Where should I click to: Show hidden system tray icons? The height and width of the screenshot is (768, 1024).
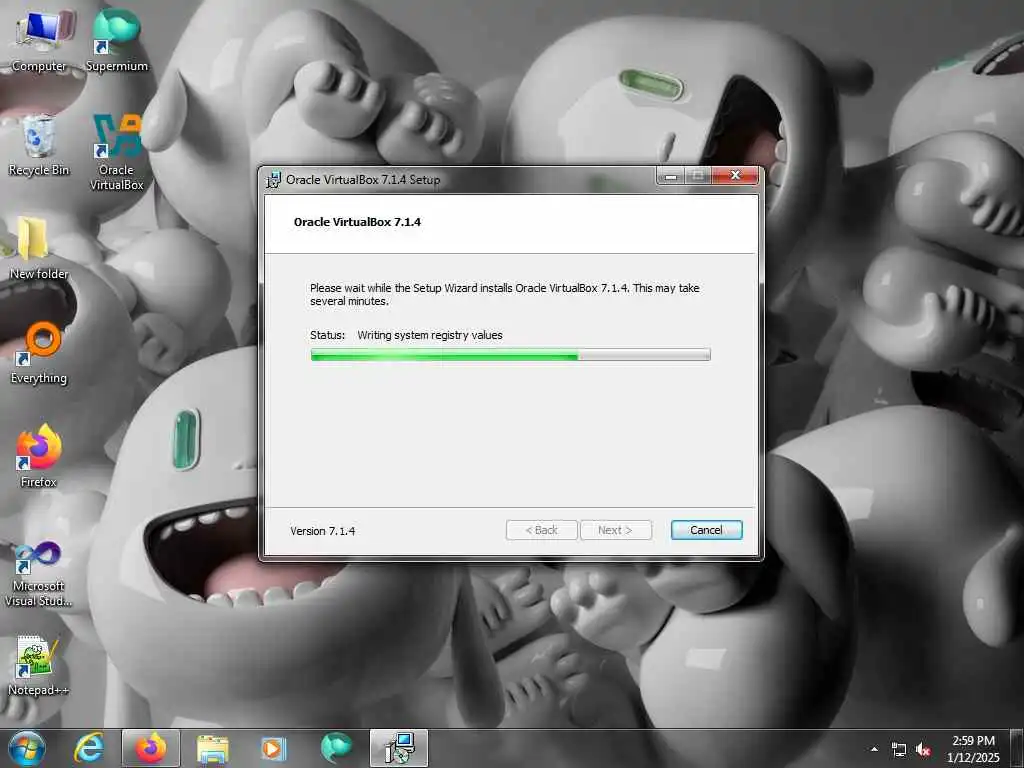874,749
